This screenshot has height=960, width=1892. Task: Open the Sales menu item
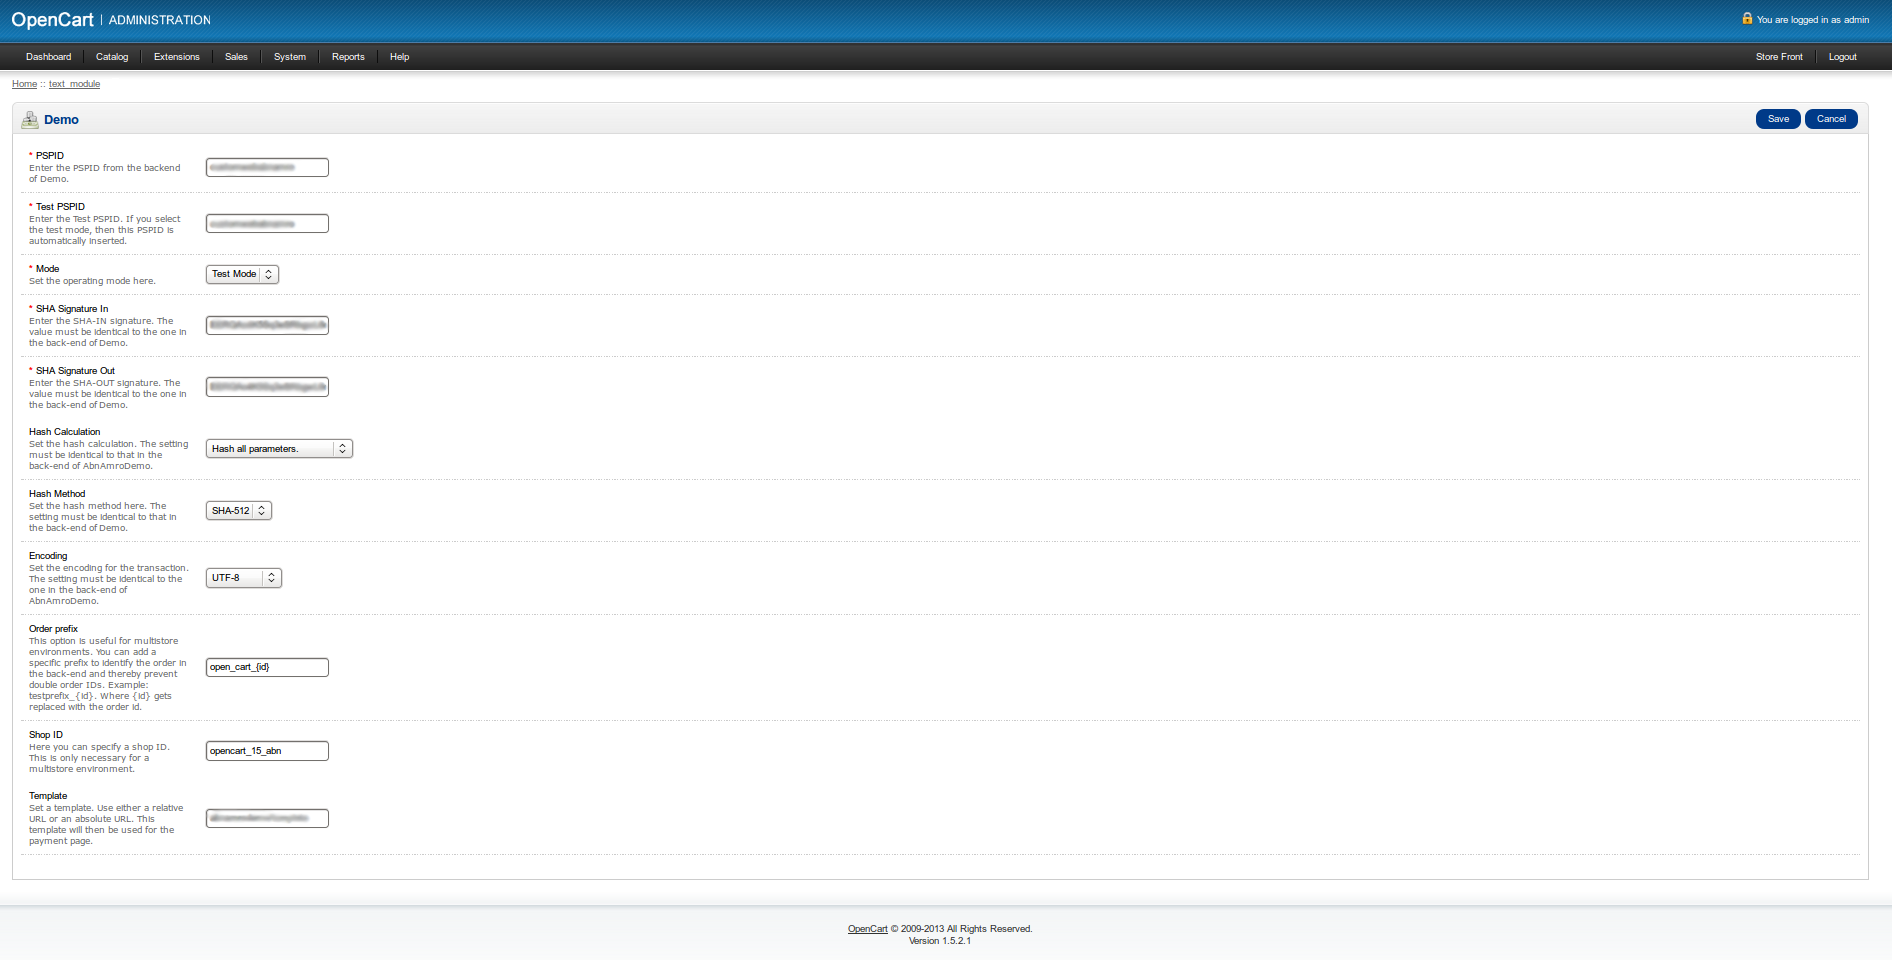pyautogui.click(x=236, y=57)
